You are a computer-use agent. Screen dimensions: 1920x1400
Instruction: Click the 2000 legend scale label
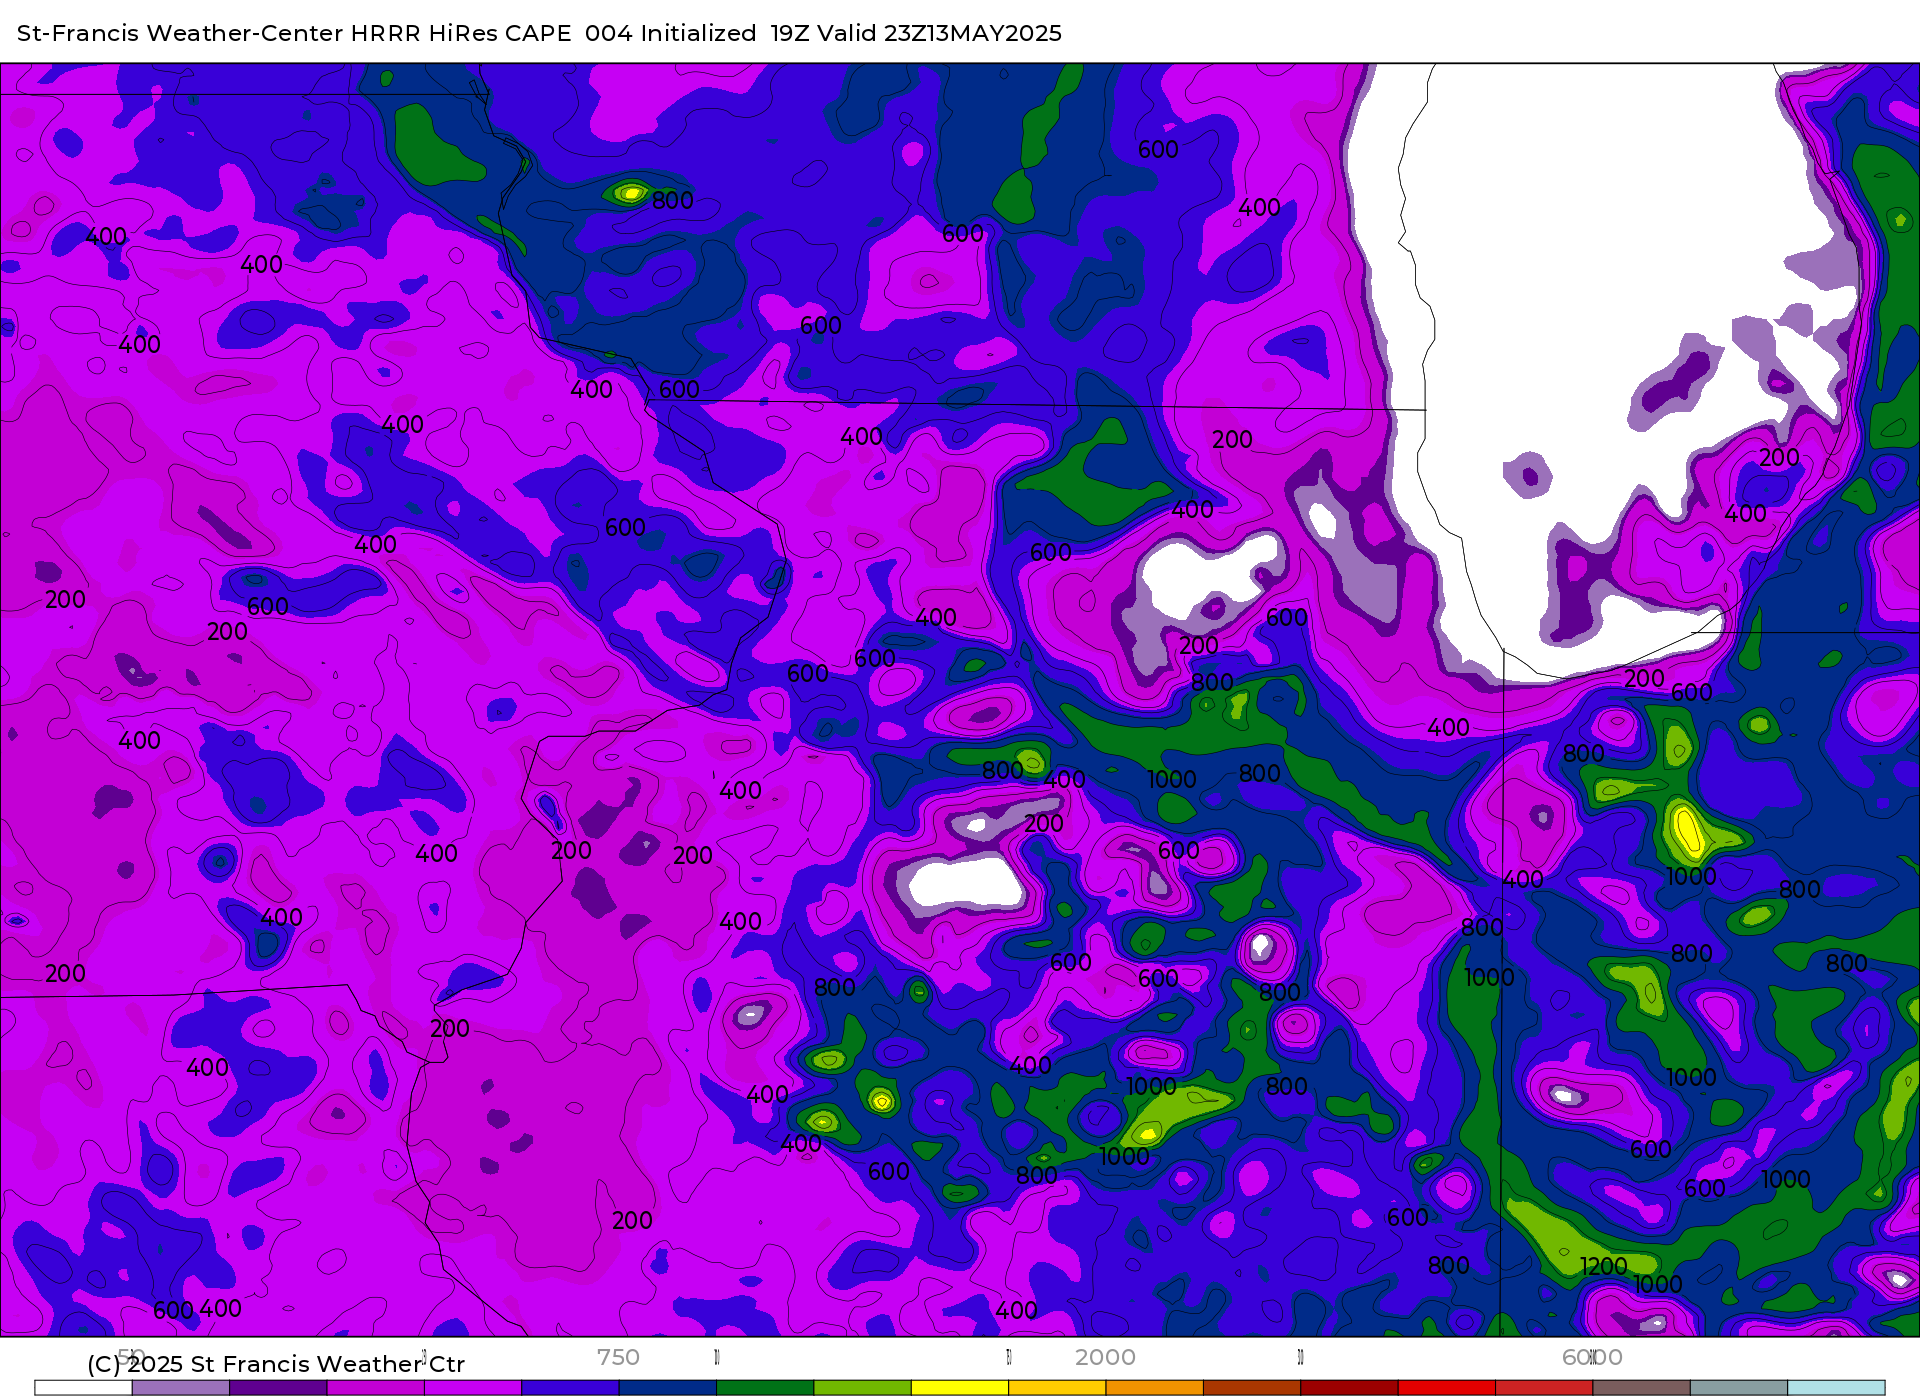click(1105, 1357)
